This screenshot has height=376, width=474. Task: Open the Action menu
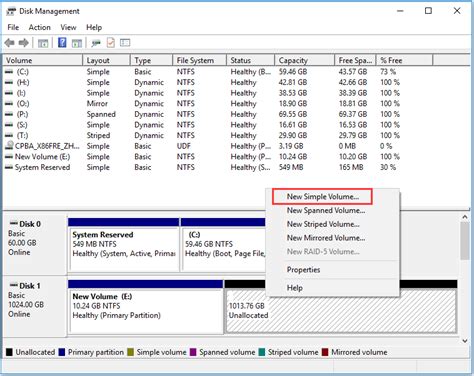click(40, 27)
